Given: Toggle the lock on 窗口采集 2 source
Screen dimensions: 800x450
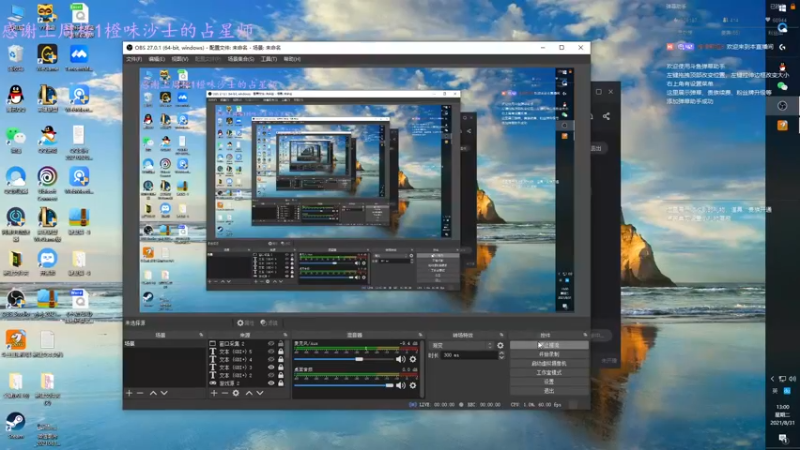Looking at the screenshot, I should click(281, 344).
